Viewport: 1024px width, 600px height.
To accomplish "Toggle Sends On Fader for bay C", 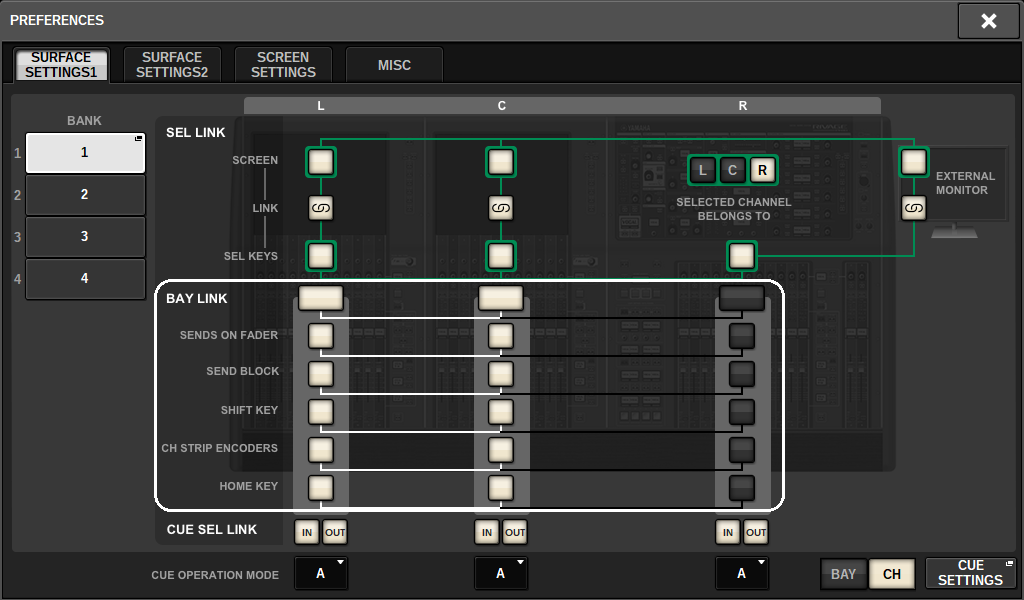I will click(501, 336).
